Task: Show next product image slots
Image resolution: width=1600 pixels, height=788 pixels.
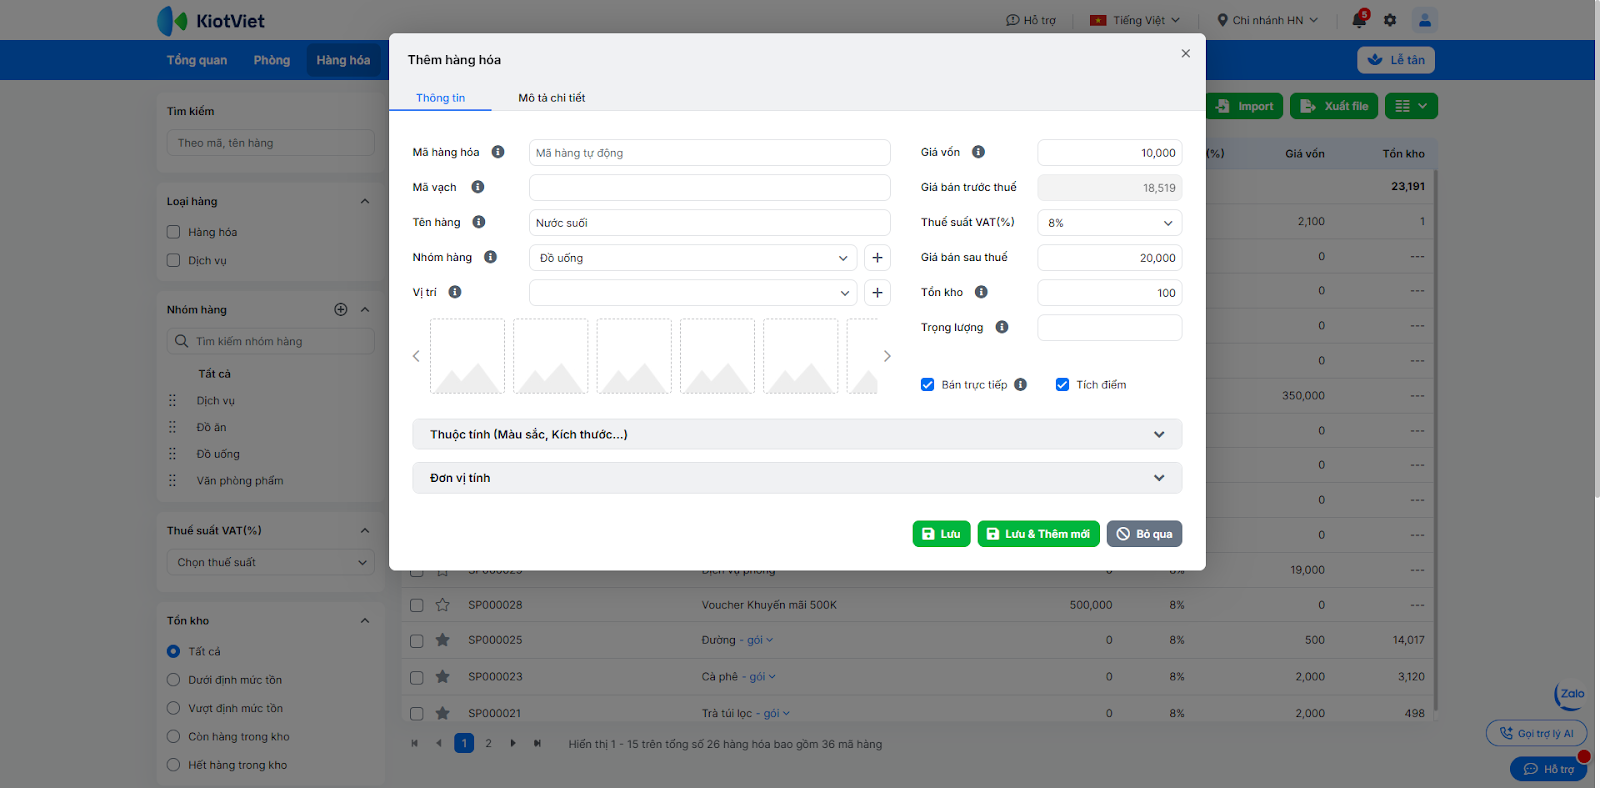Action: 887,356
